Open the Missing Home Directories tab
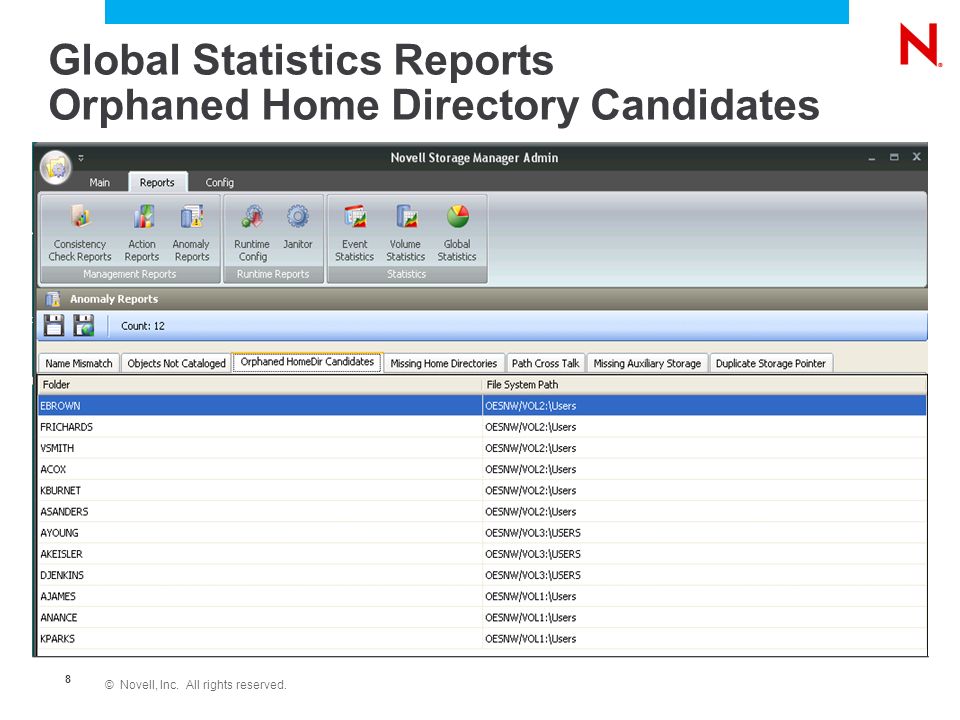Image resolution: width=960 pixels, height=720 pixels. coord(444,363)
